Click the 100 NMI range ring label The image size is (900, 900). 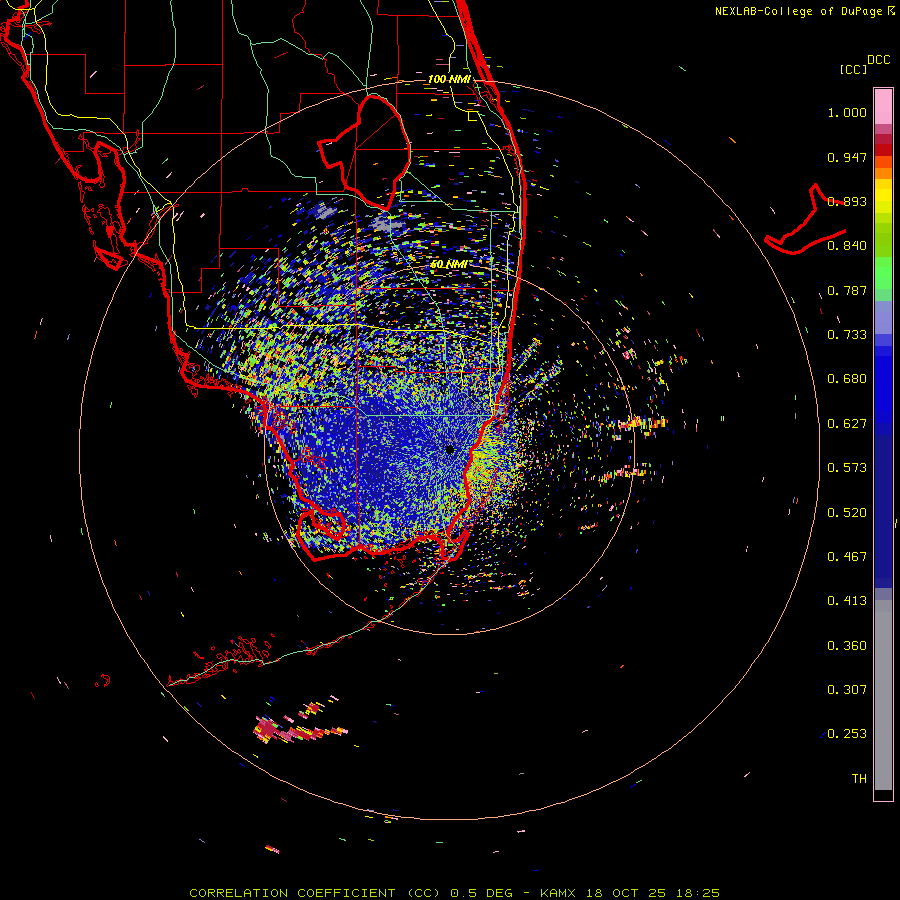point(449,79)
